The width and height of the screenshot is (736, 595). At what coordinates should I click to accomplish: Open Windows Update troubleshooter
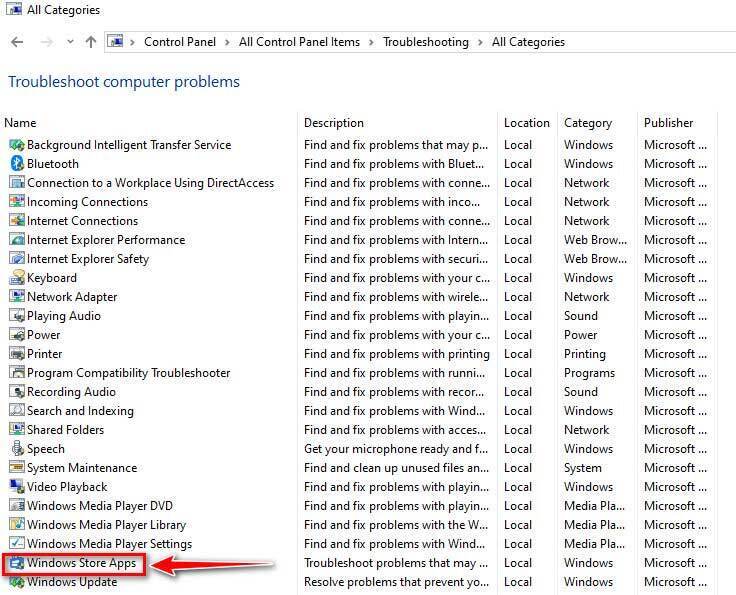pos(72,582)
